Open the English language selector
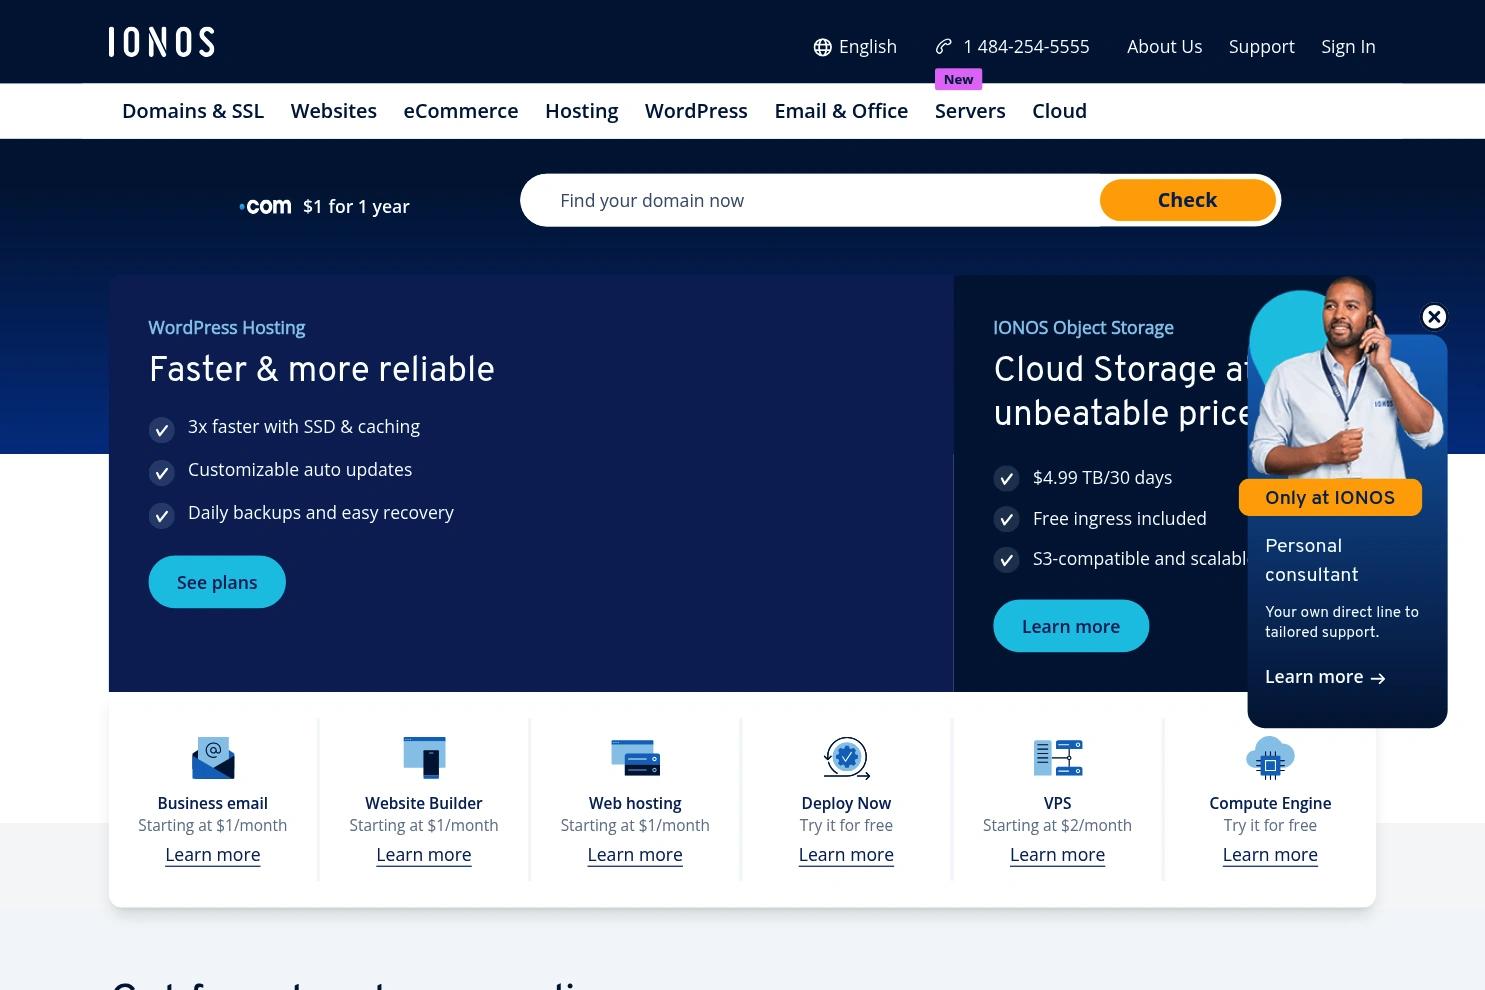This screenshot has width=1485, height=990. (x=855, y=47)
